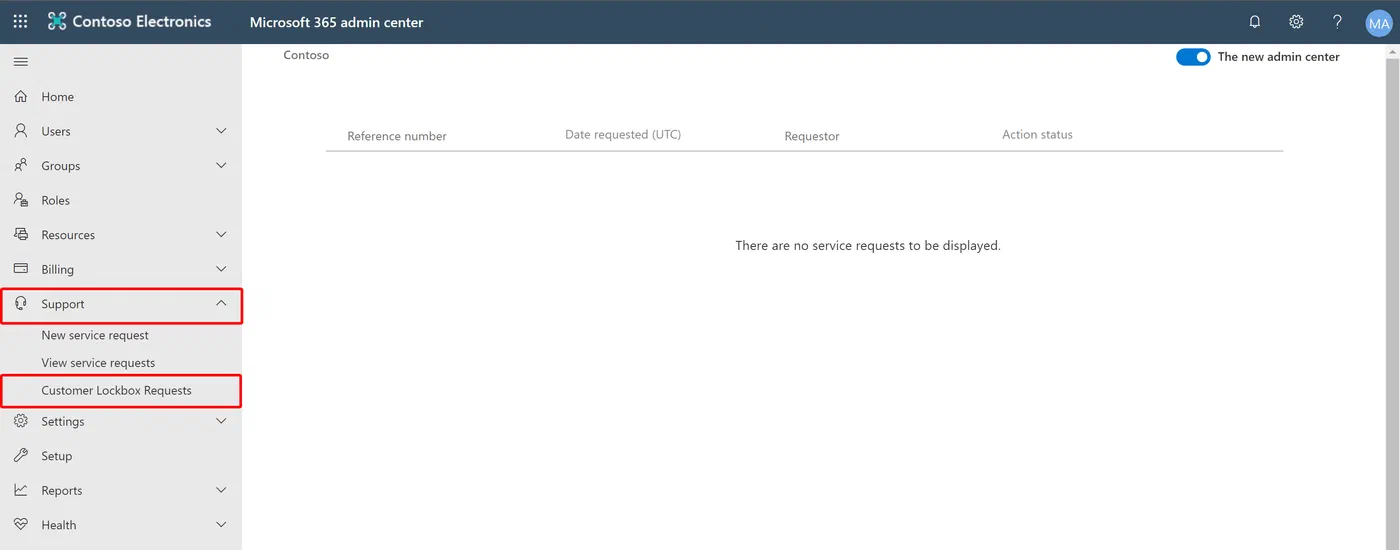Image resolution: width=1400 pixels, height=550 pixels.
Task: Click the Contoso breadcrumb text
Action: [x=306, y=55]
